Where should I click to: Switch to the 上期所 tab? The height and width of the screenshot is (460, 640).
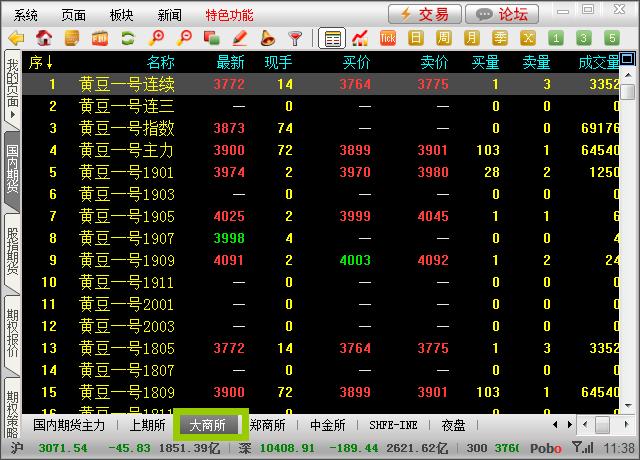click(148, 425)
